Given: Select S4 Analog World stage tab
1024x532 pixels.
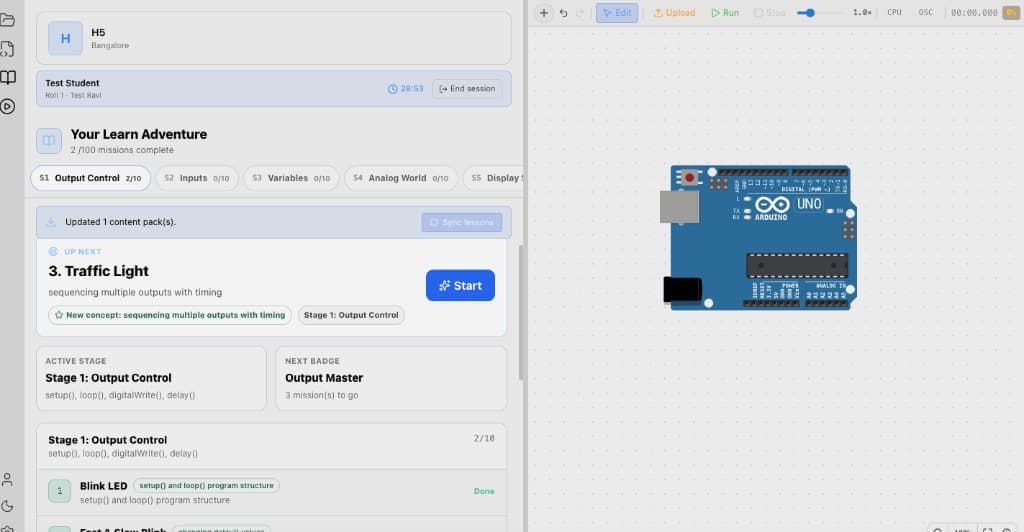Looking at the screenshot, I should pos(400,178).
